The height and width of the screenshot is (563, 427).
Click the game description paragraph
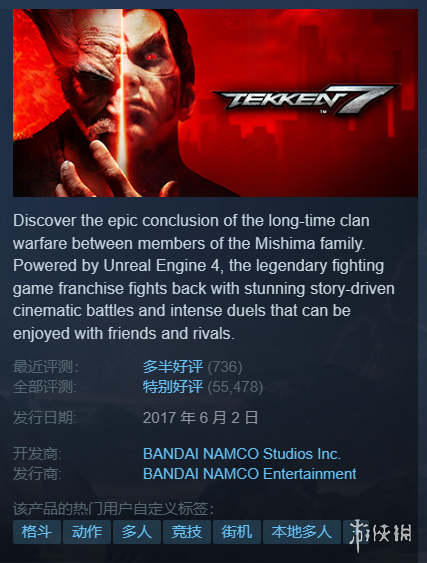coord(204,277)
